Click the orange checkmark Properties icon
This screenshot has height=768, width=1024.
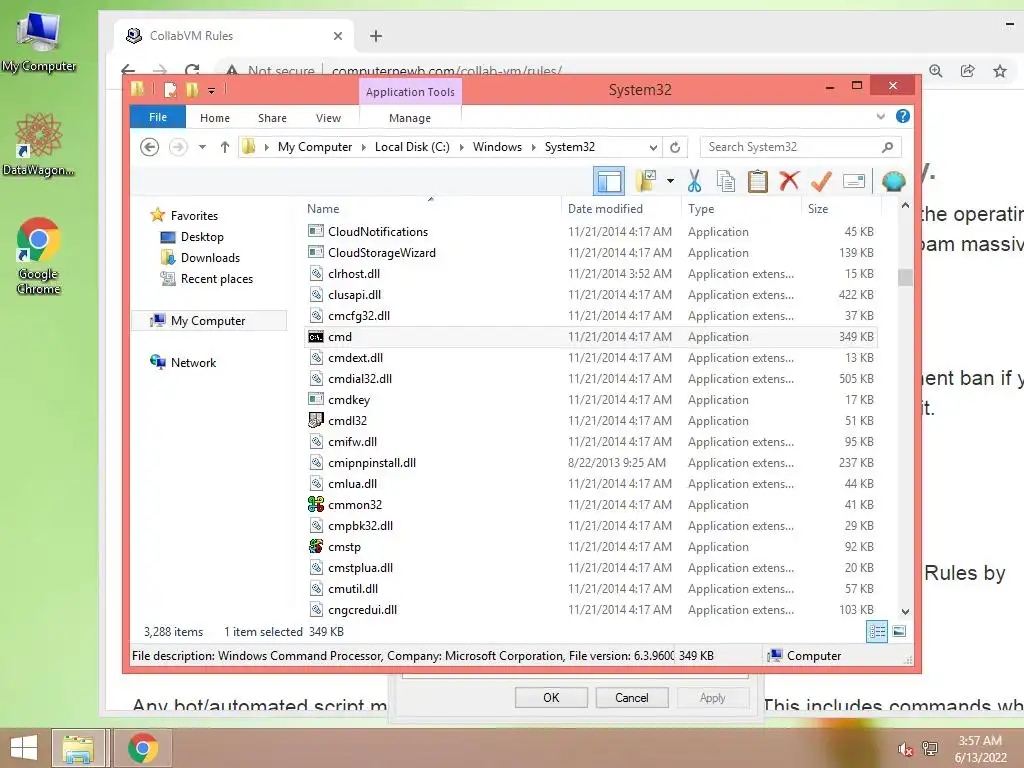pos(821,182)
